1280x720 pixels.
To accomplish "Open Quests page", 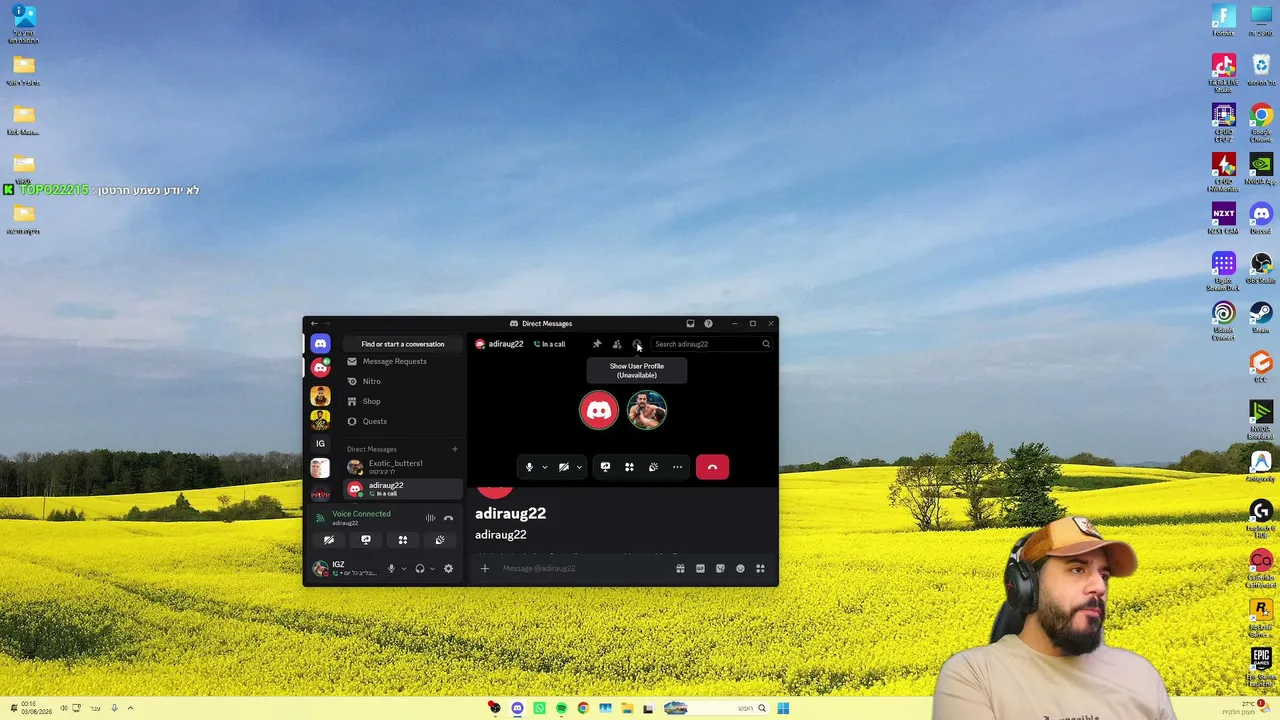I will (x=403, y=421).
